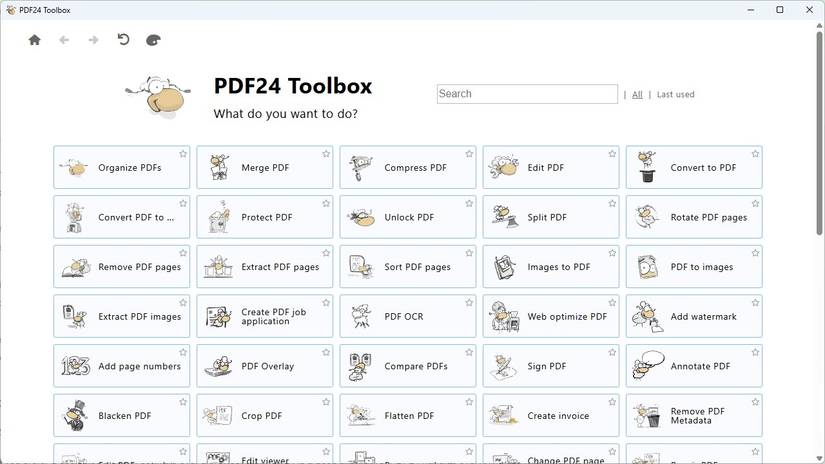Click into the Search input field
This screenshot has height=464, width=825.
point(527,94)
